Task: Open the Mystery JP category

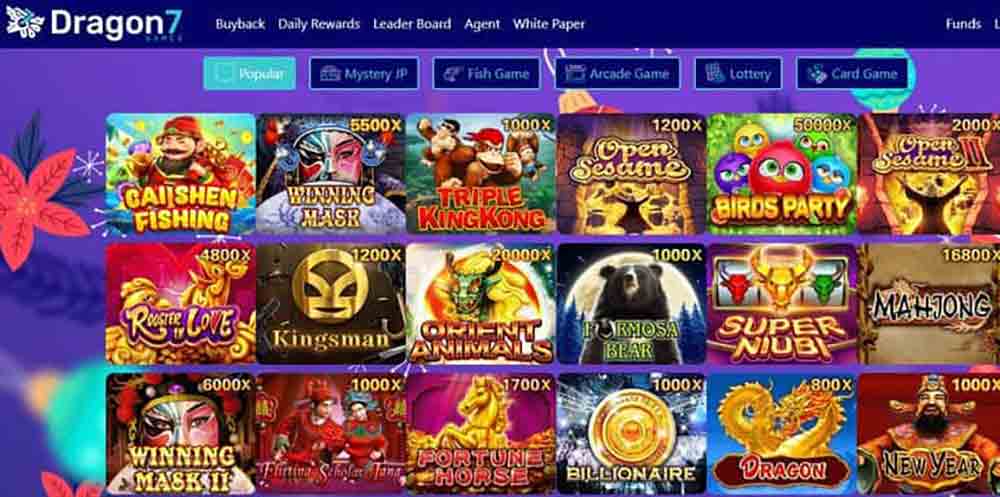Action: 364,73
